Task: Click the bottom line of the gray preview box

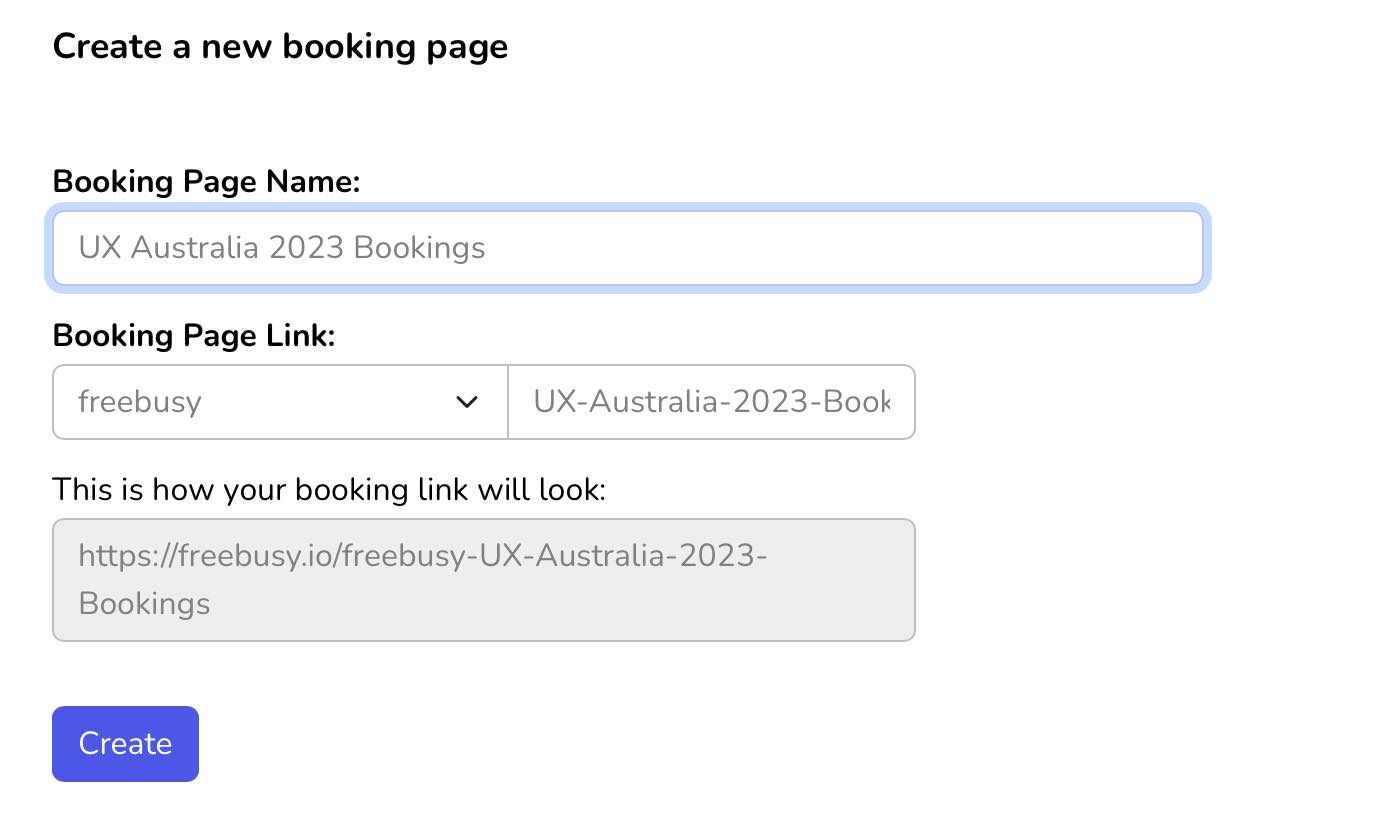Action: 483,604
